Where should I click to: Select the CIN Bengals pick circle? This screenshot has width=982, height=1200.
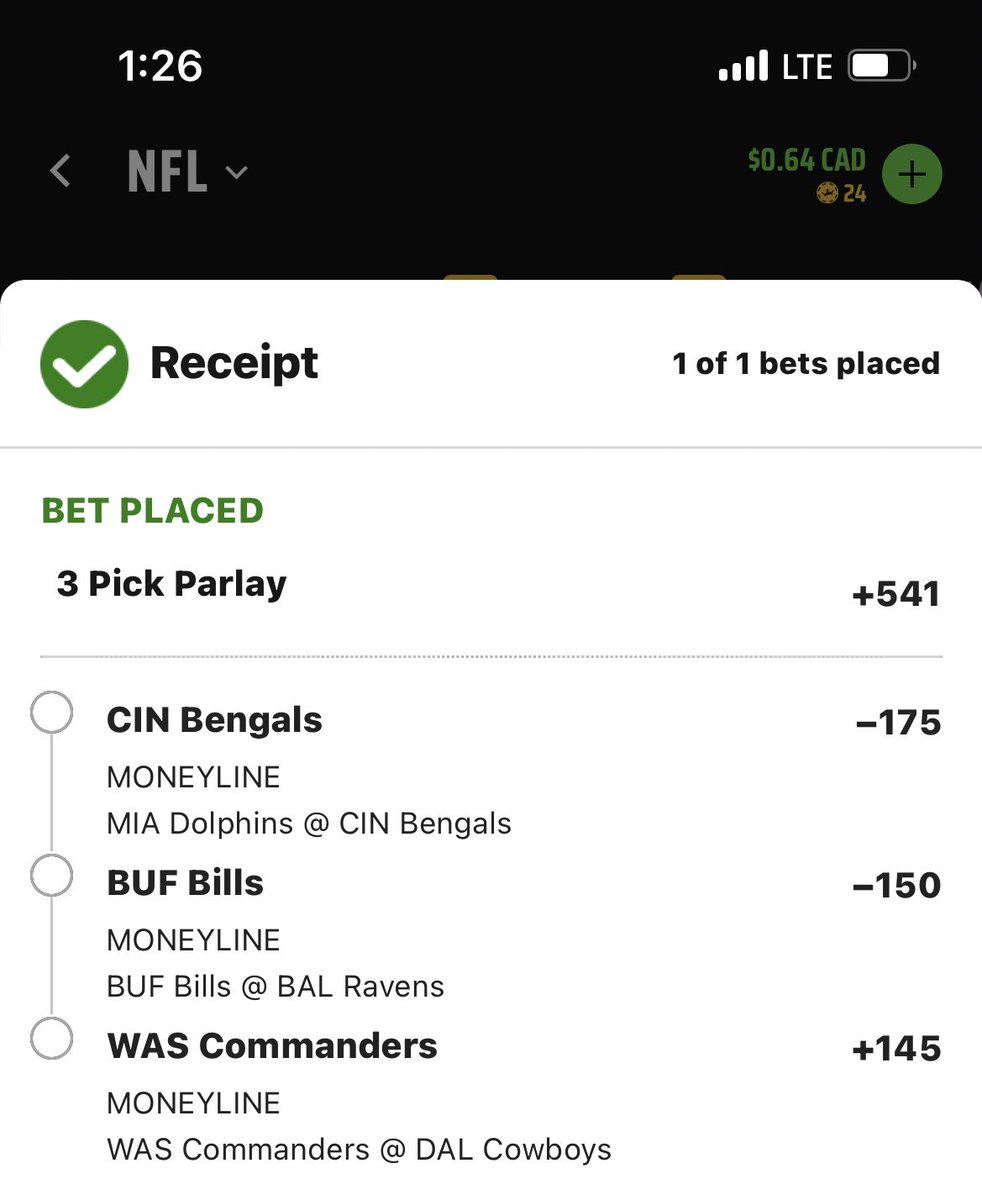click(x=52, y=714)
